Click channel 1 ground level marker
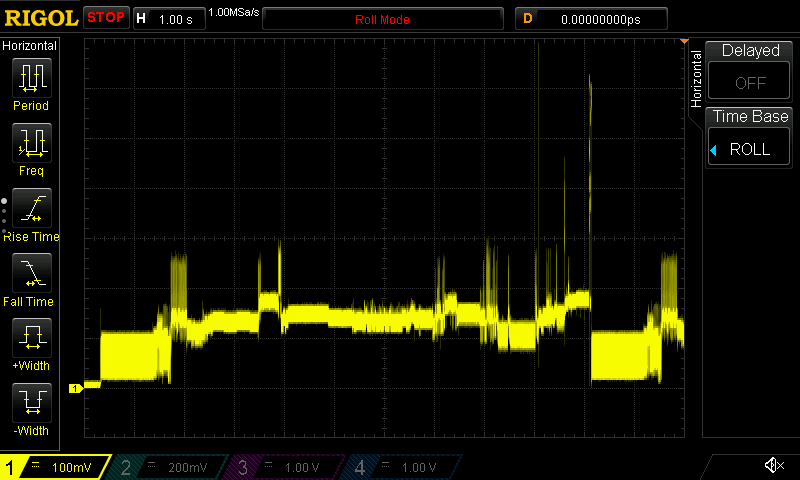 tap(74, 388)
